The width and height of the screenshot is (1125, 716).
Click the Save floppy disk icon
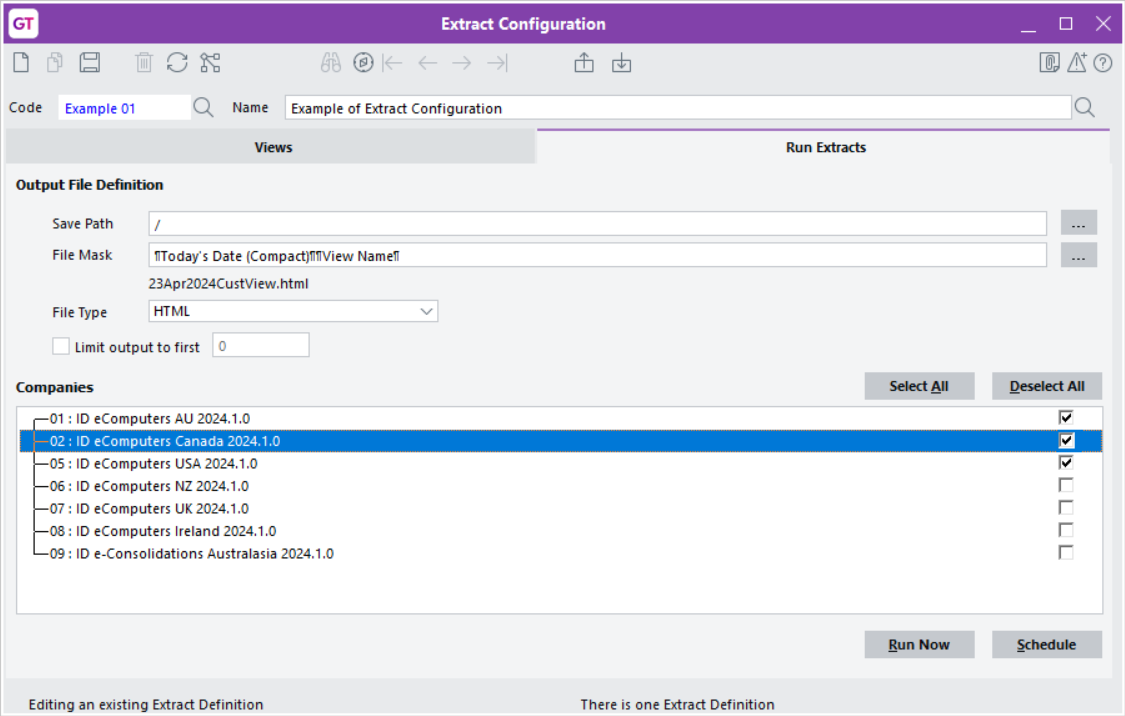90,63
